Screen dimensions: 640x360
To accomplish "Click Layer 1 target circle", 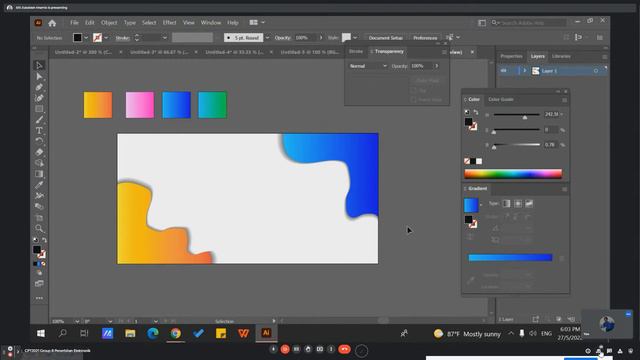I will pyautogui.click(x=596, y=71).
